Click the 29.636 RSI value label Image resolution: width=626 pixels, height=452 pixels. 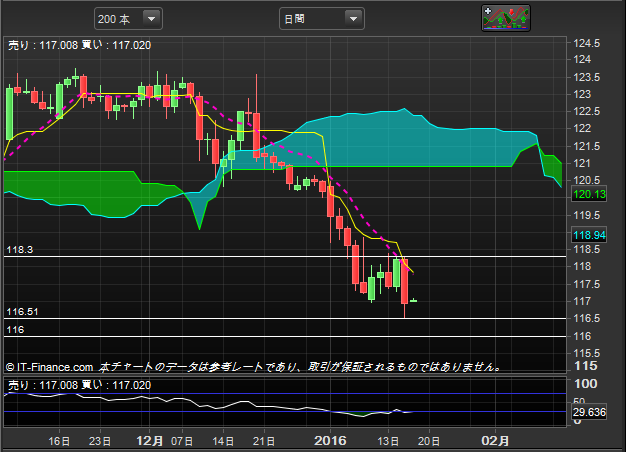tap(589, 412)
